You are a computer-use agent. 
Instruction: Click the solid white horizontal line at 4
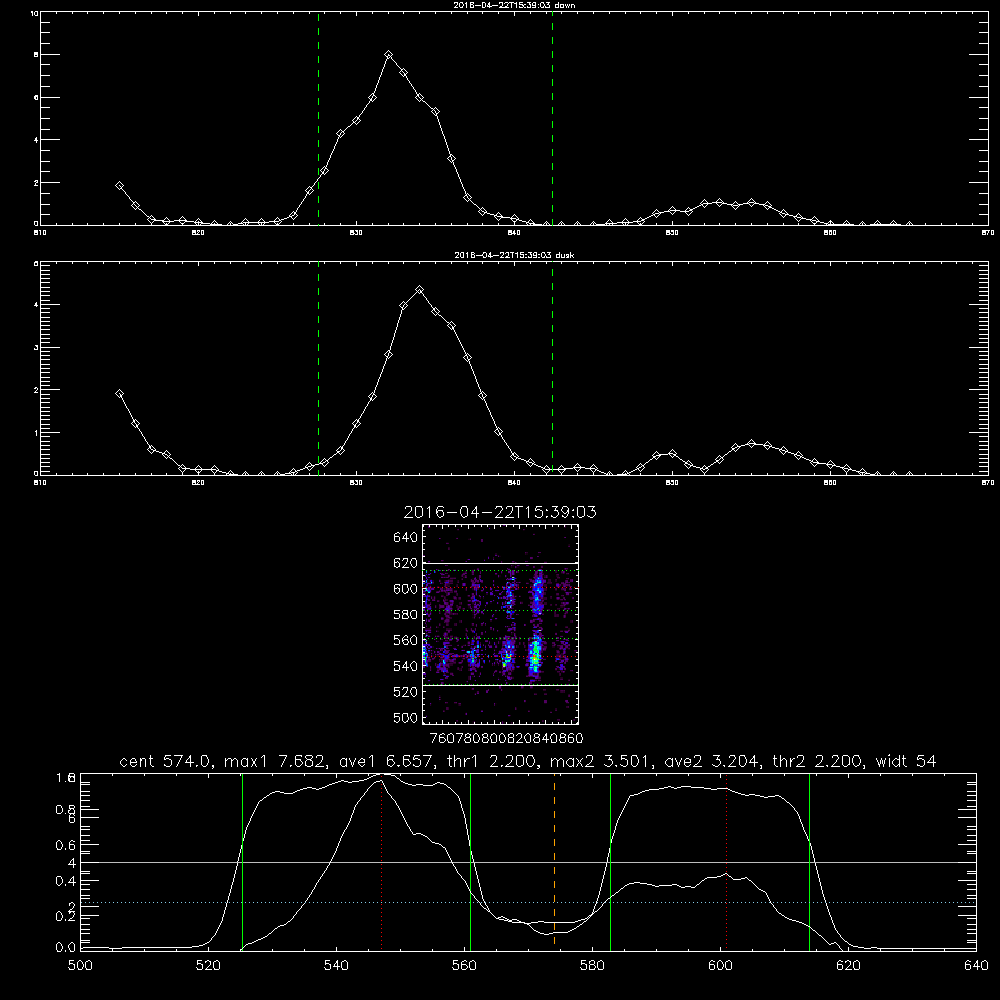pyautogui.click(x=529, y=862)
